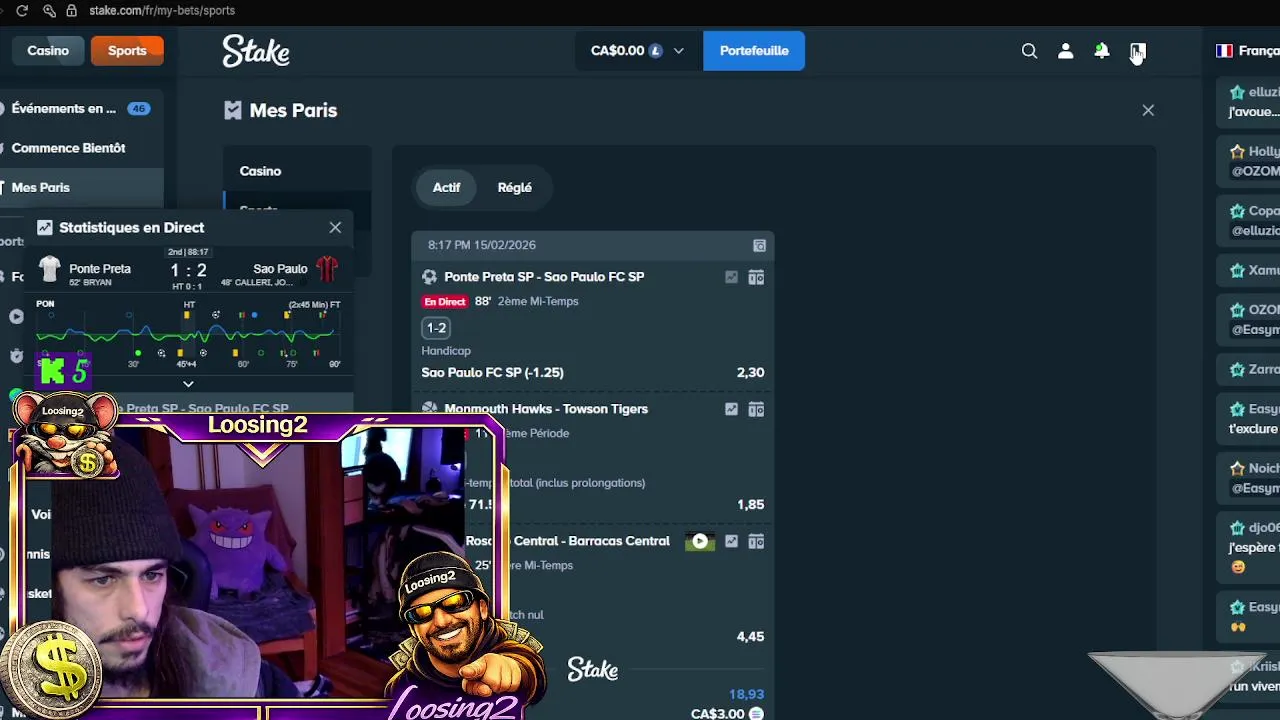The height and width of the screenshot is (720, 1280).
Task: Close the Mes Paris panel
Action: [1148, 110]
